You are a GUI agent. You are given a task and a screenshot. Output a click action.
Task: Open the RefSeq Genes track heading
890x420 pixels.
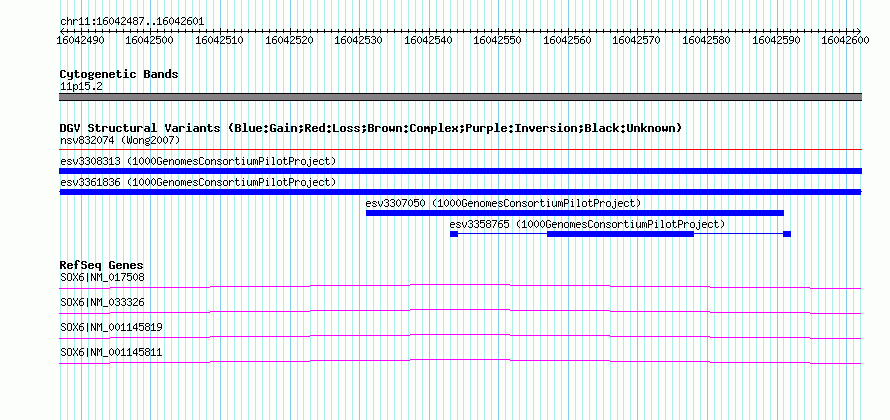[x=102, y=265]
